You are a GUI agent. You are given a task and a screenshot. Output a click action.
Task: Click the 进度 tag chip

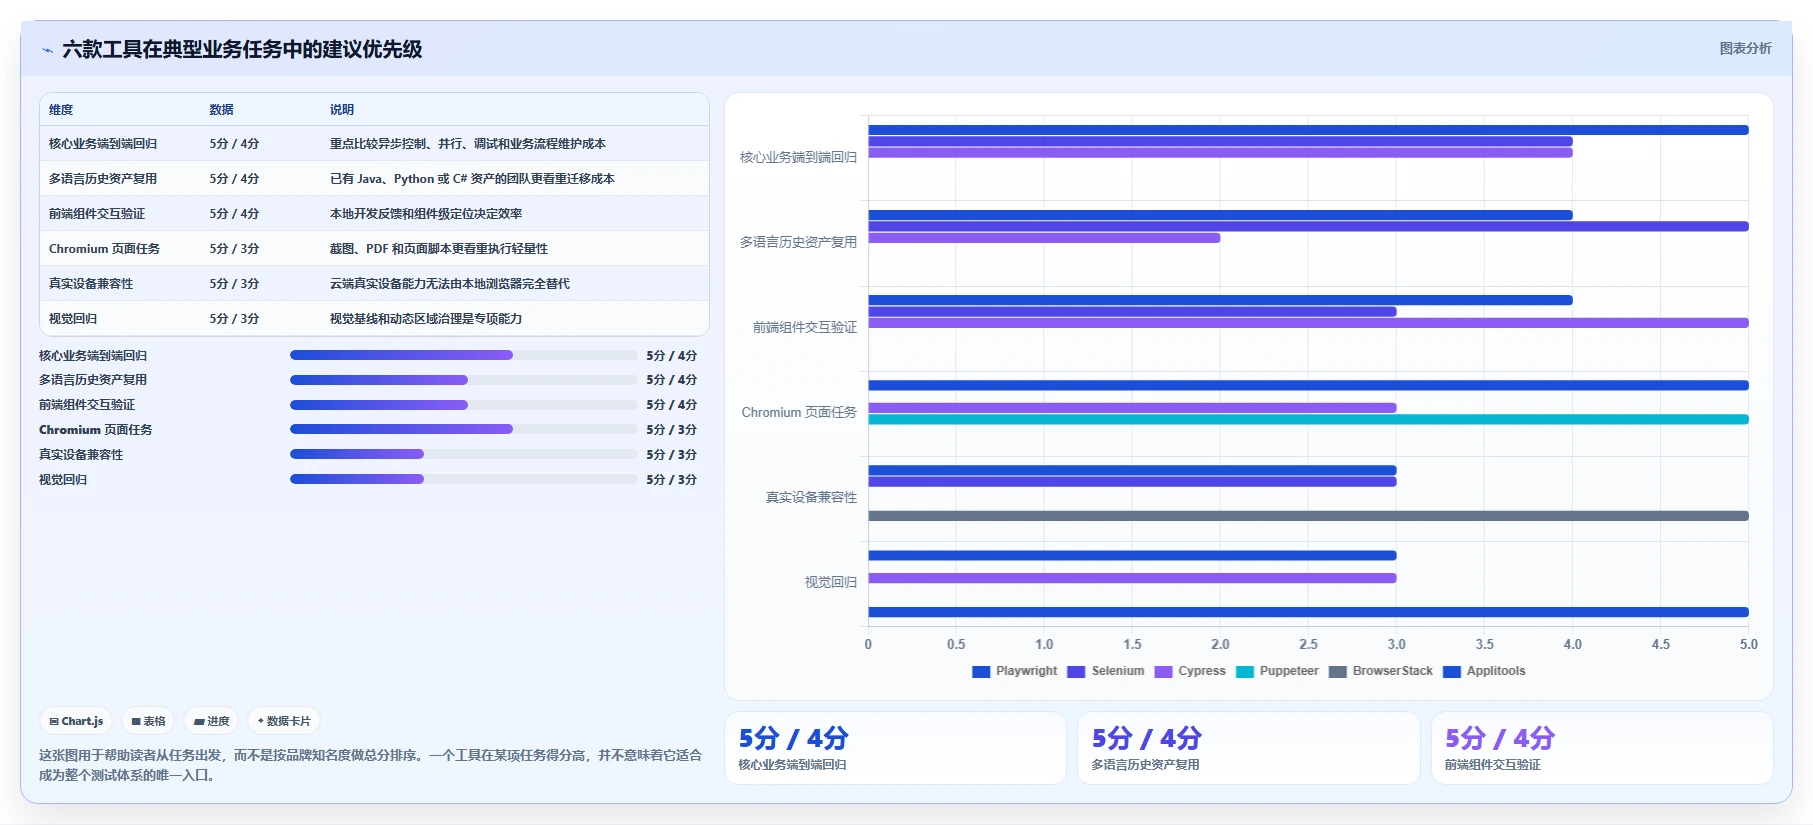click(211, 721)
